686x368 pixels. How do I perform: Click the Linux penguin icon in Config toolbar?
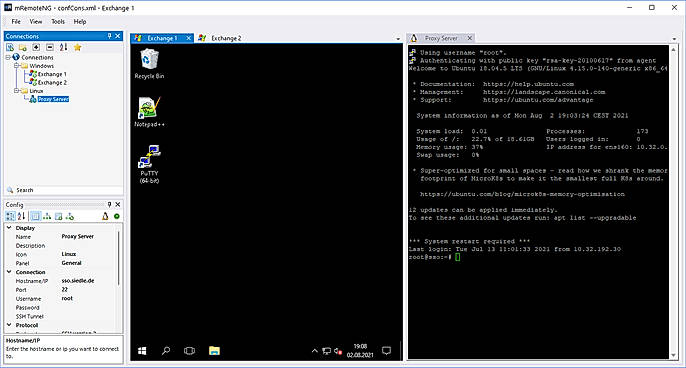pyautogui.click(x=105, y=216)
